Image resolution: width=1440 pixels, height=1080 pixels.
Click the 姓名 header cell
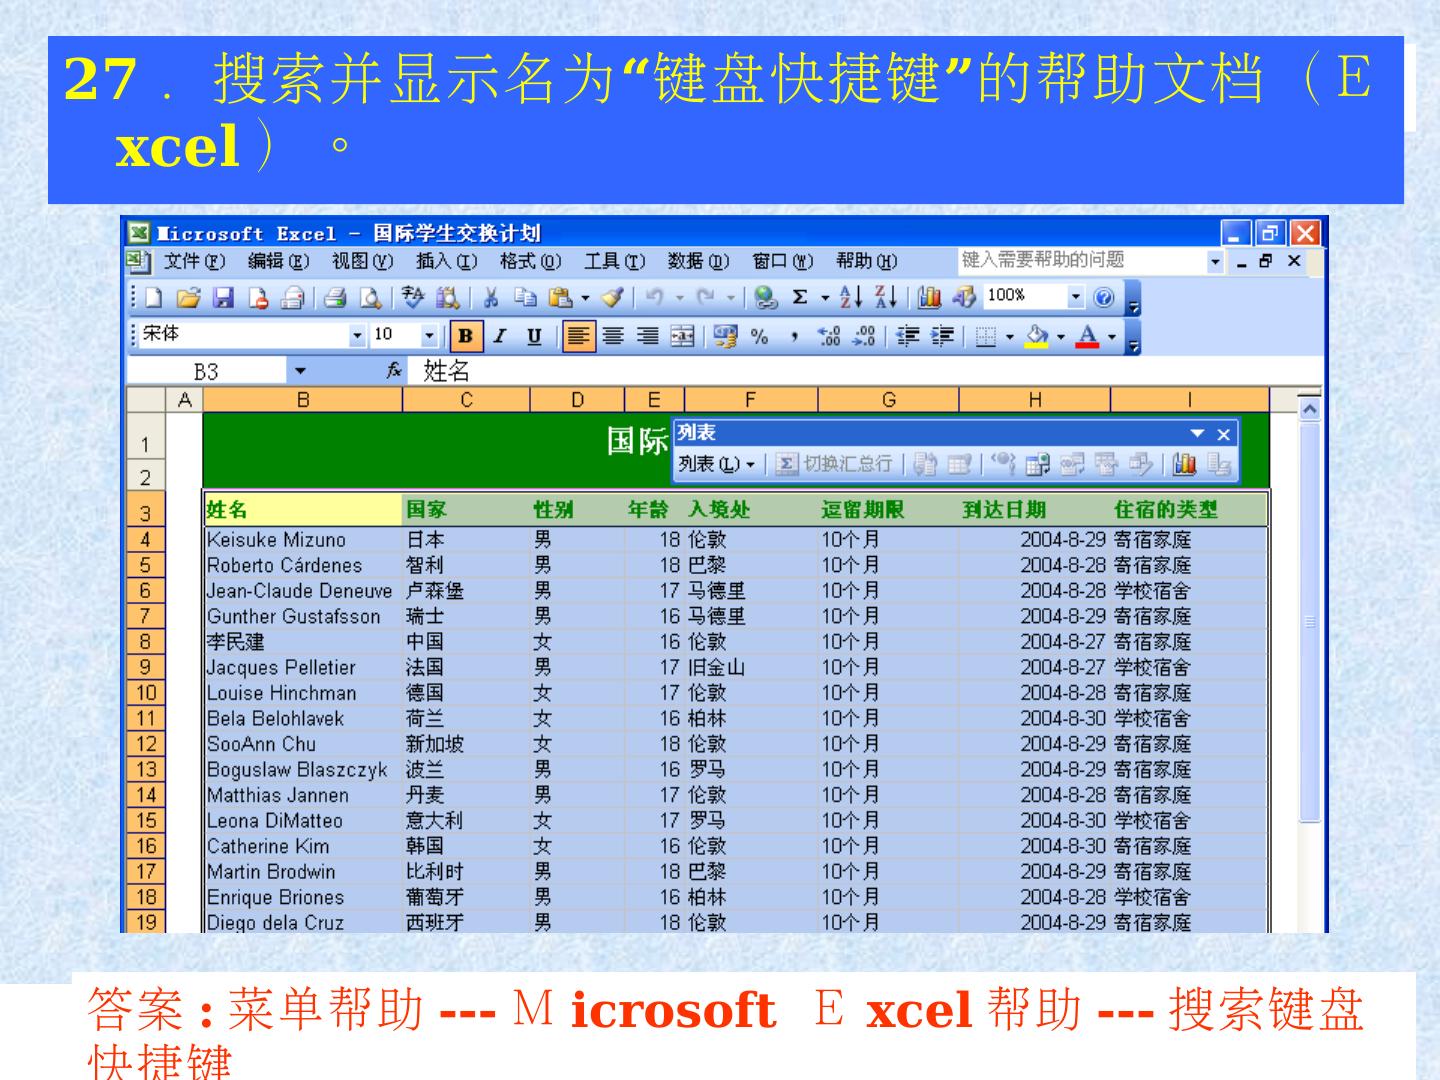pyautogui.click(x=302, y=510)
